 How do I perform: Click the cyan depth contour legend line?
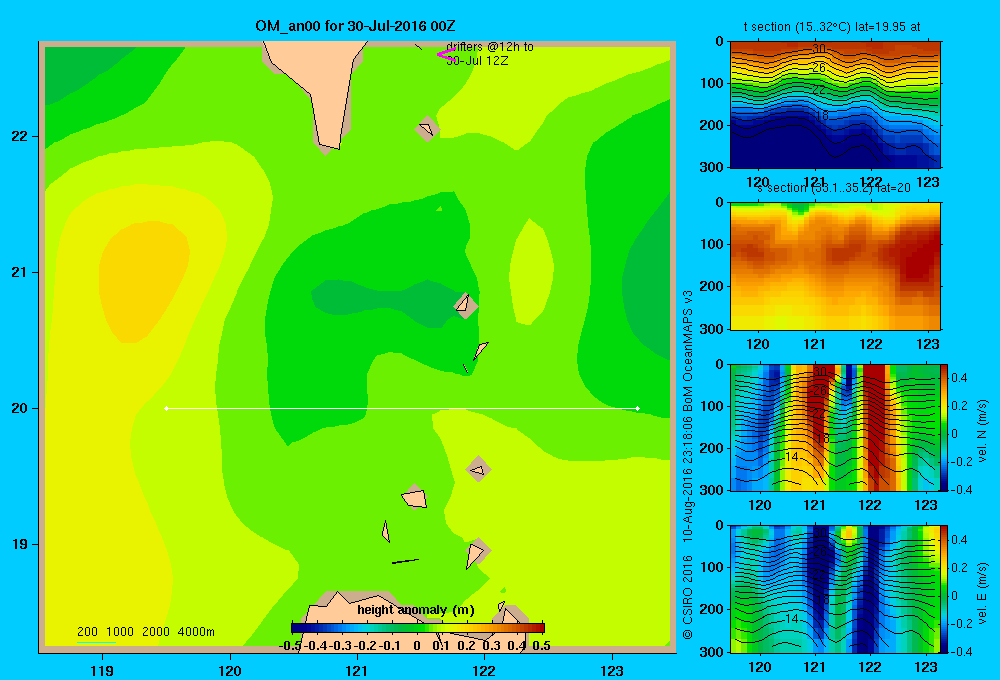point(96,642)
